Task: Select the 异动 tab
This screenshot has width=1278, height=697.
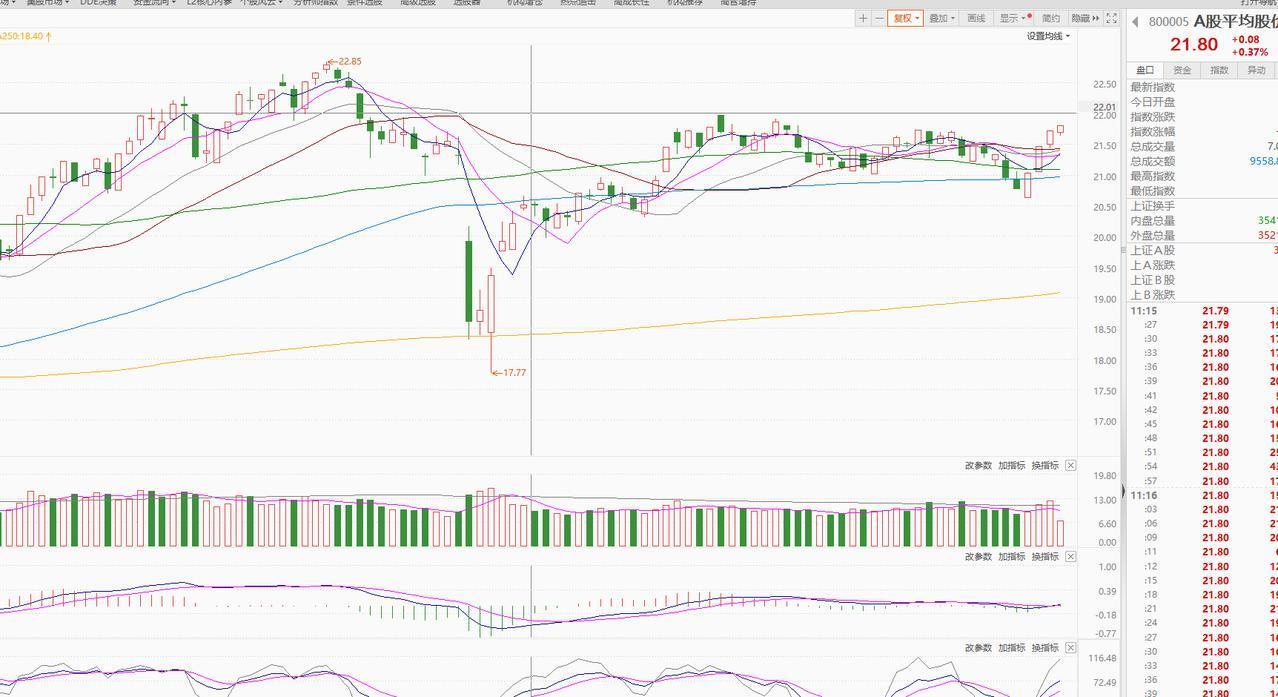Action: [1256, 70]
